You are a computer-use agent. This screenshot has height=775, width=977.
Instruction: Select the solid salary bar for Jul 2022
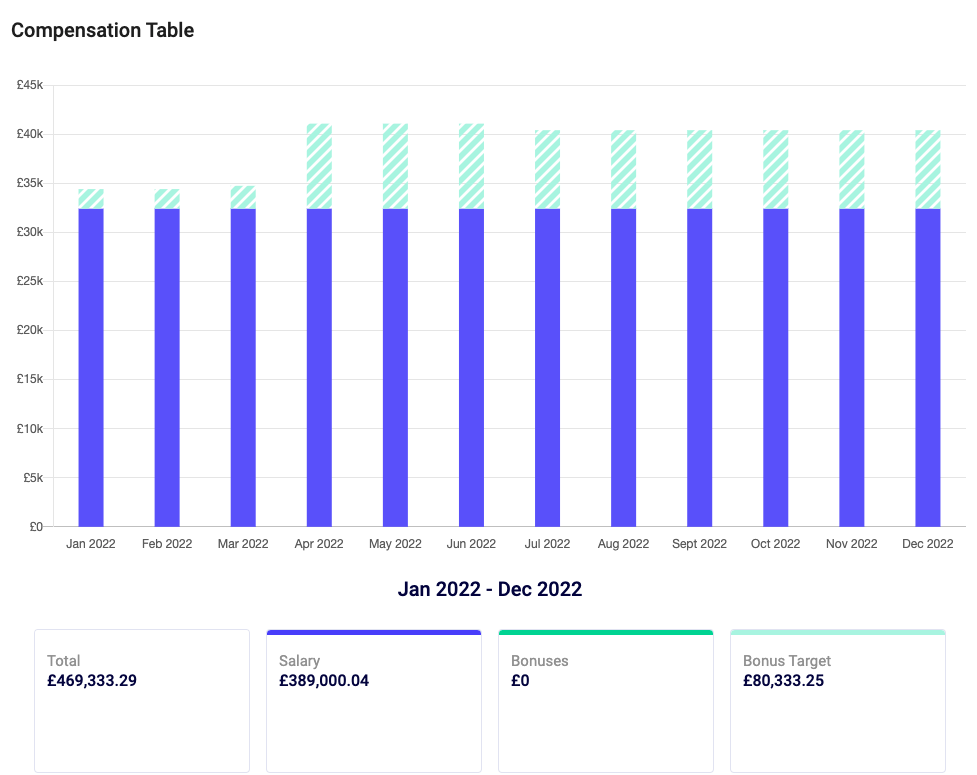point(547,367)
